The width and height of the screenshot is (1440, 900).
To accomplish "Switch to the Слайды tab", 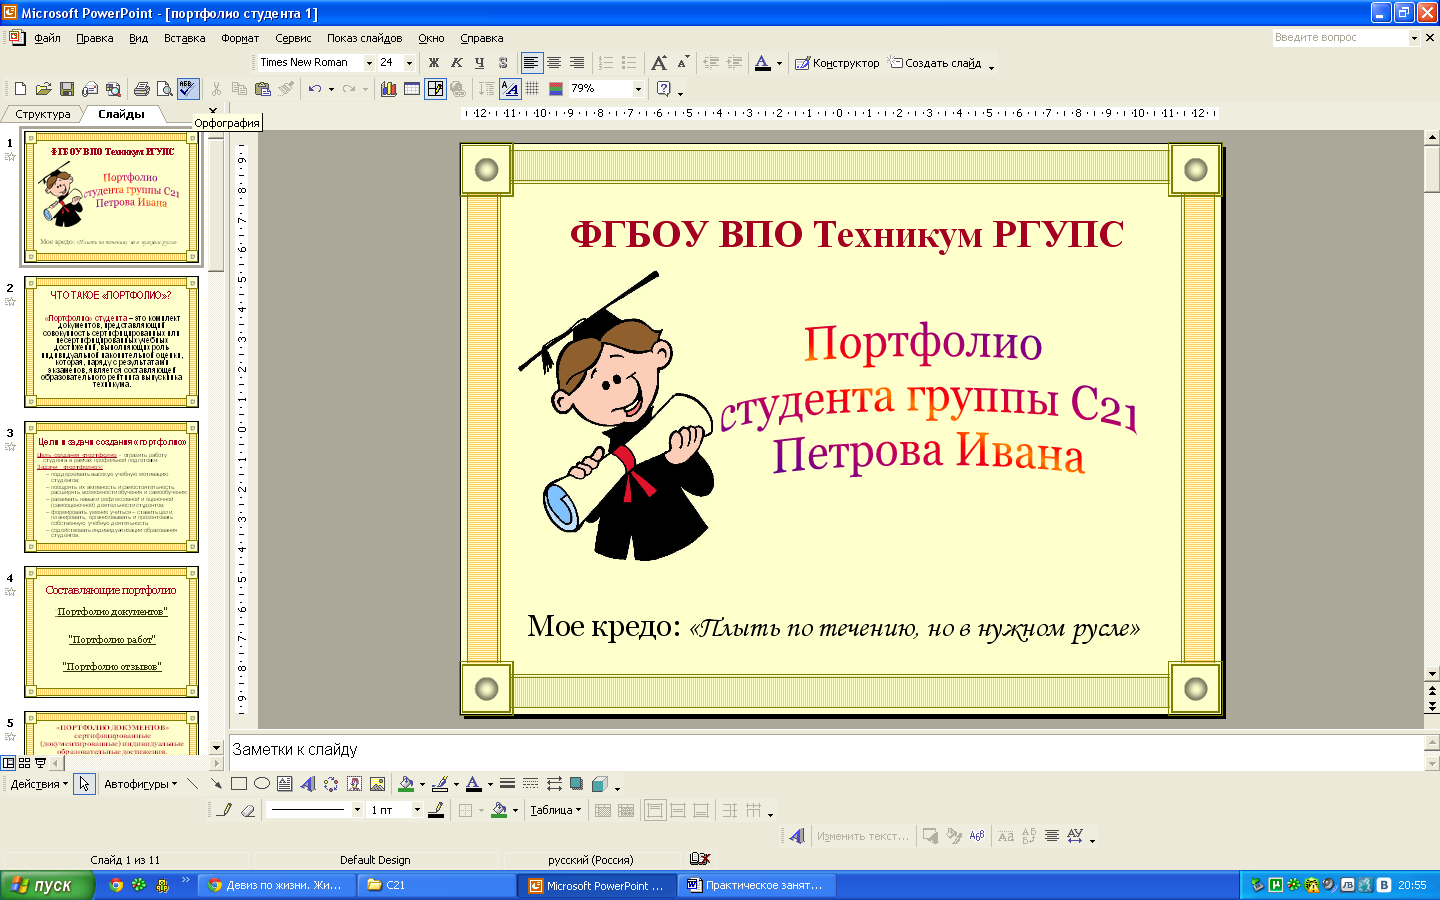I will point(121,114).
